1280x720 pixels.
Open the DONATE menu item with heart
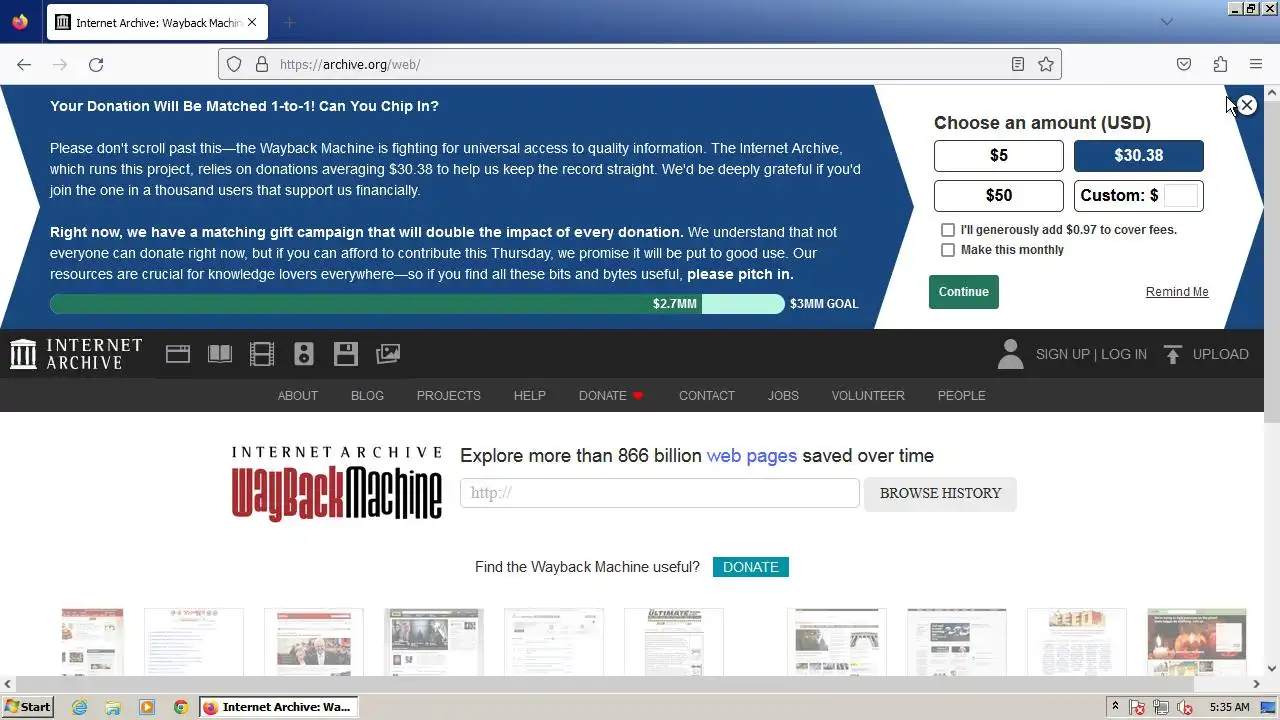(x=611, y=396)
